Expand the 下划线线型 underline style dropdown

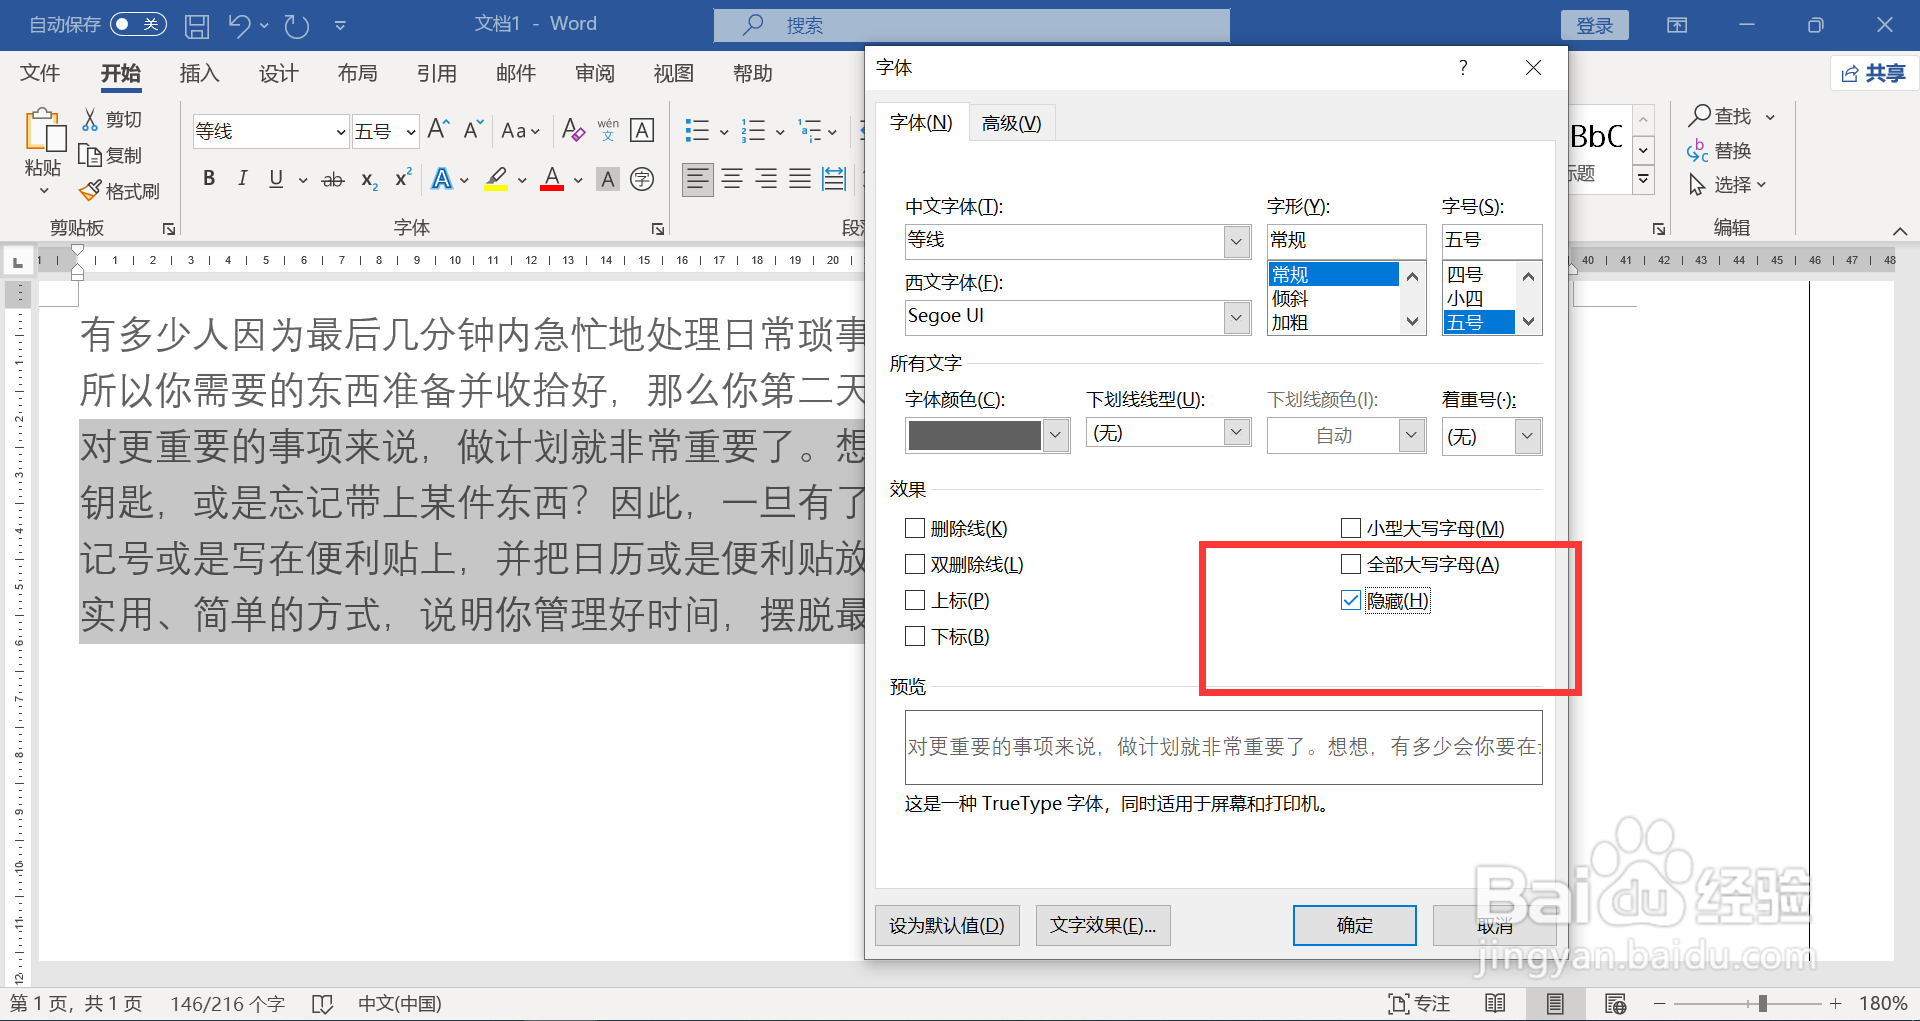tap(1236, 432)
